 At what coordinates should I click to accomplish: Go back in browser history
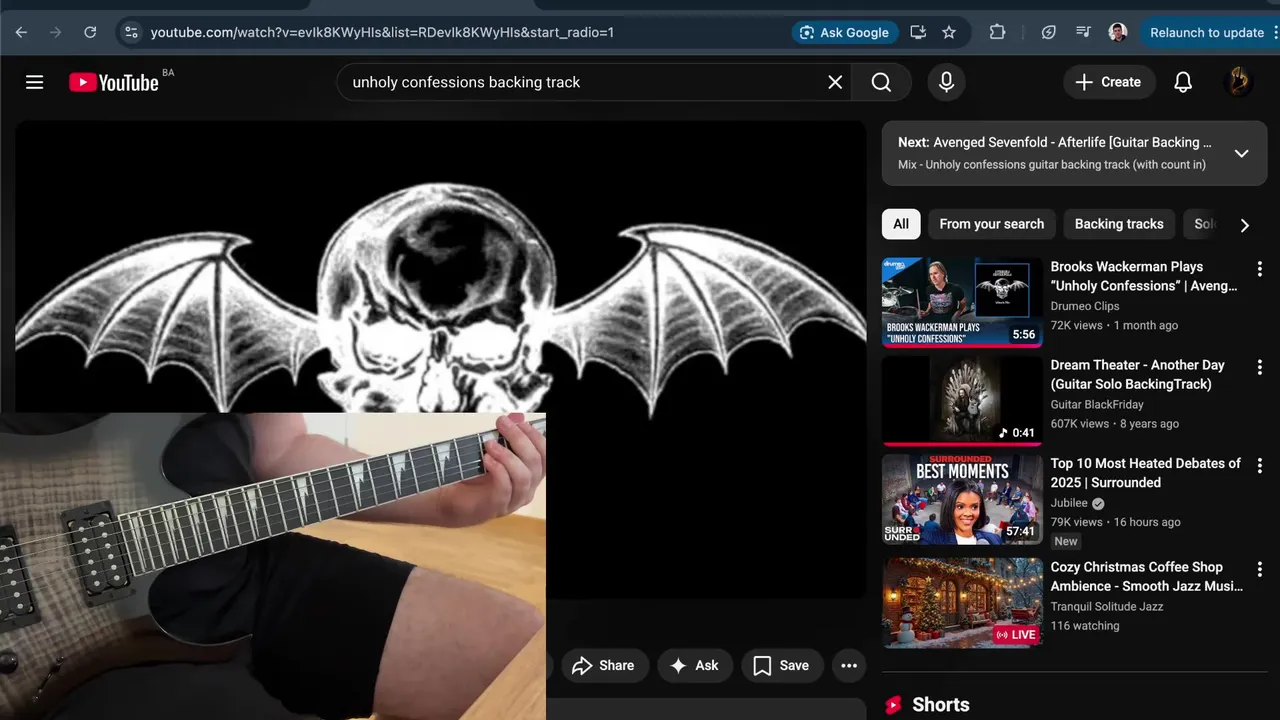pyautogui.click(x=21, y=32)
